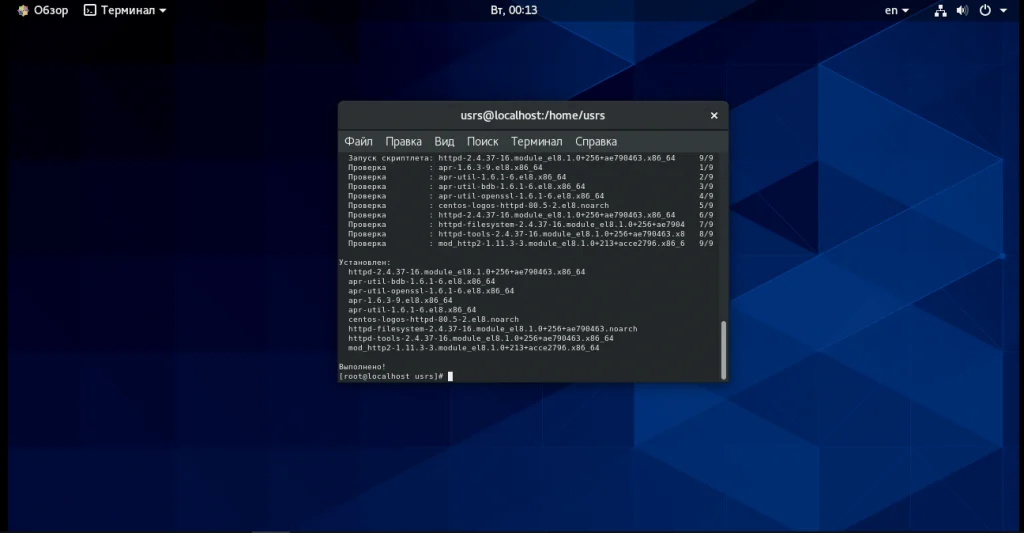1024x533 pixels.
Task: Click the httpd-filesystem noarch installed entry
Action: [492, 329]
